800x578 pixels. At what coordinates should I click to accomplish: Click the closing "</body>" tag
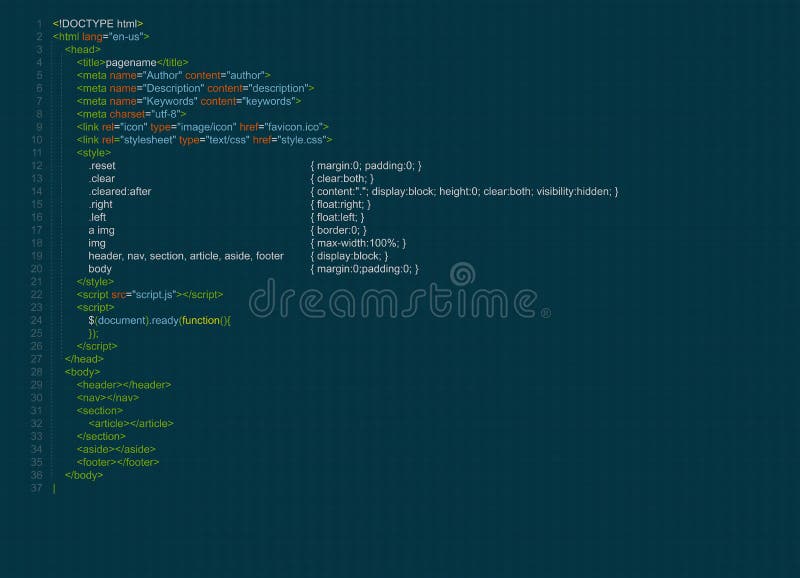pos(84,475)
